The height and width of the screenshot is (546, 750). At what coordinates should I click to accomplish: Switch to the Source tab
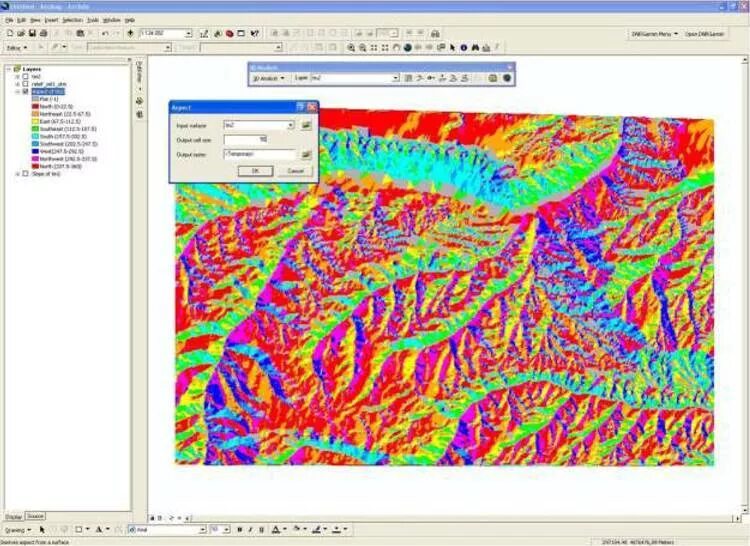pos(35,516)
